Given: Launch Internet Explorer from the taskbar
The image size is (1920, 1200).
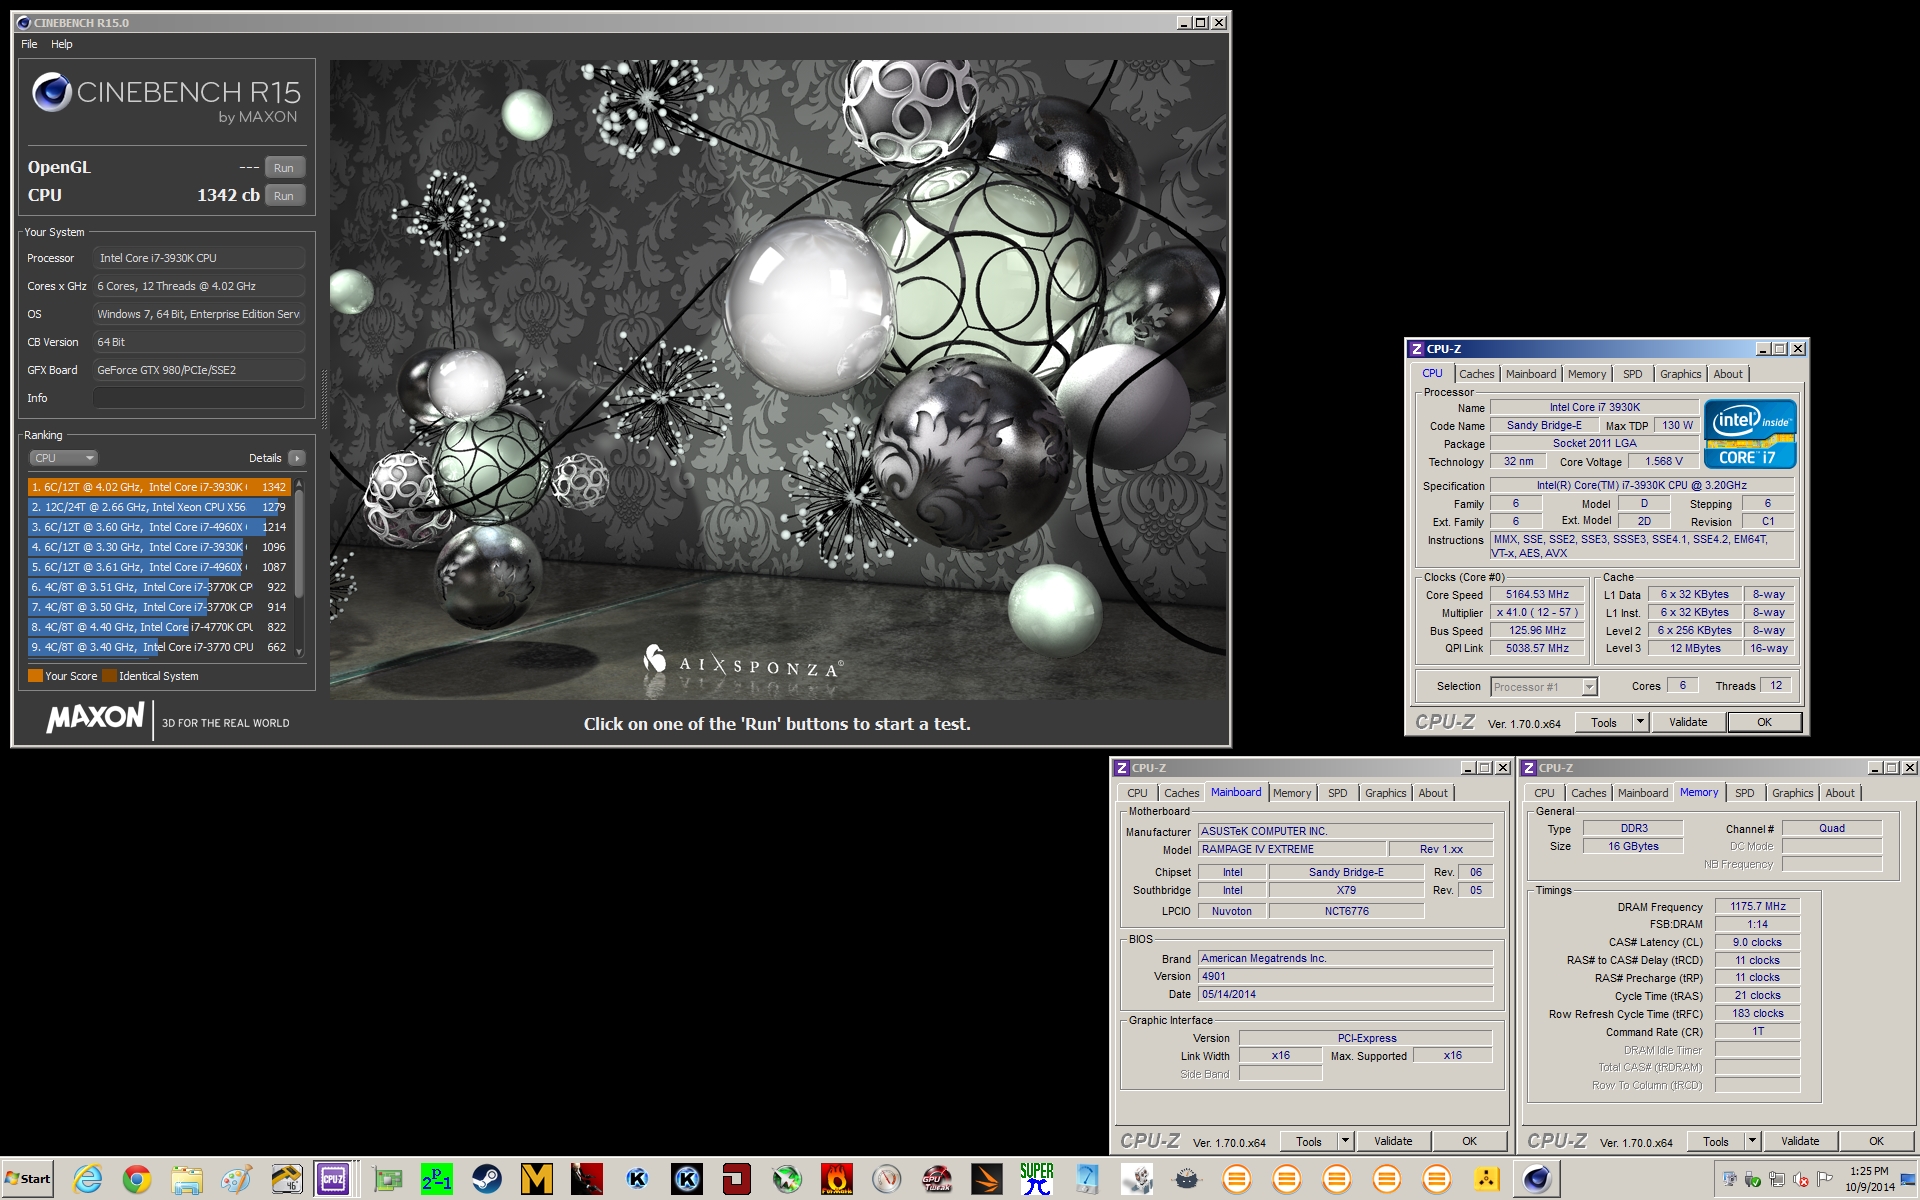Looking at the screenshot, I should pyautogui.click(x=88, y=1180).
